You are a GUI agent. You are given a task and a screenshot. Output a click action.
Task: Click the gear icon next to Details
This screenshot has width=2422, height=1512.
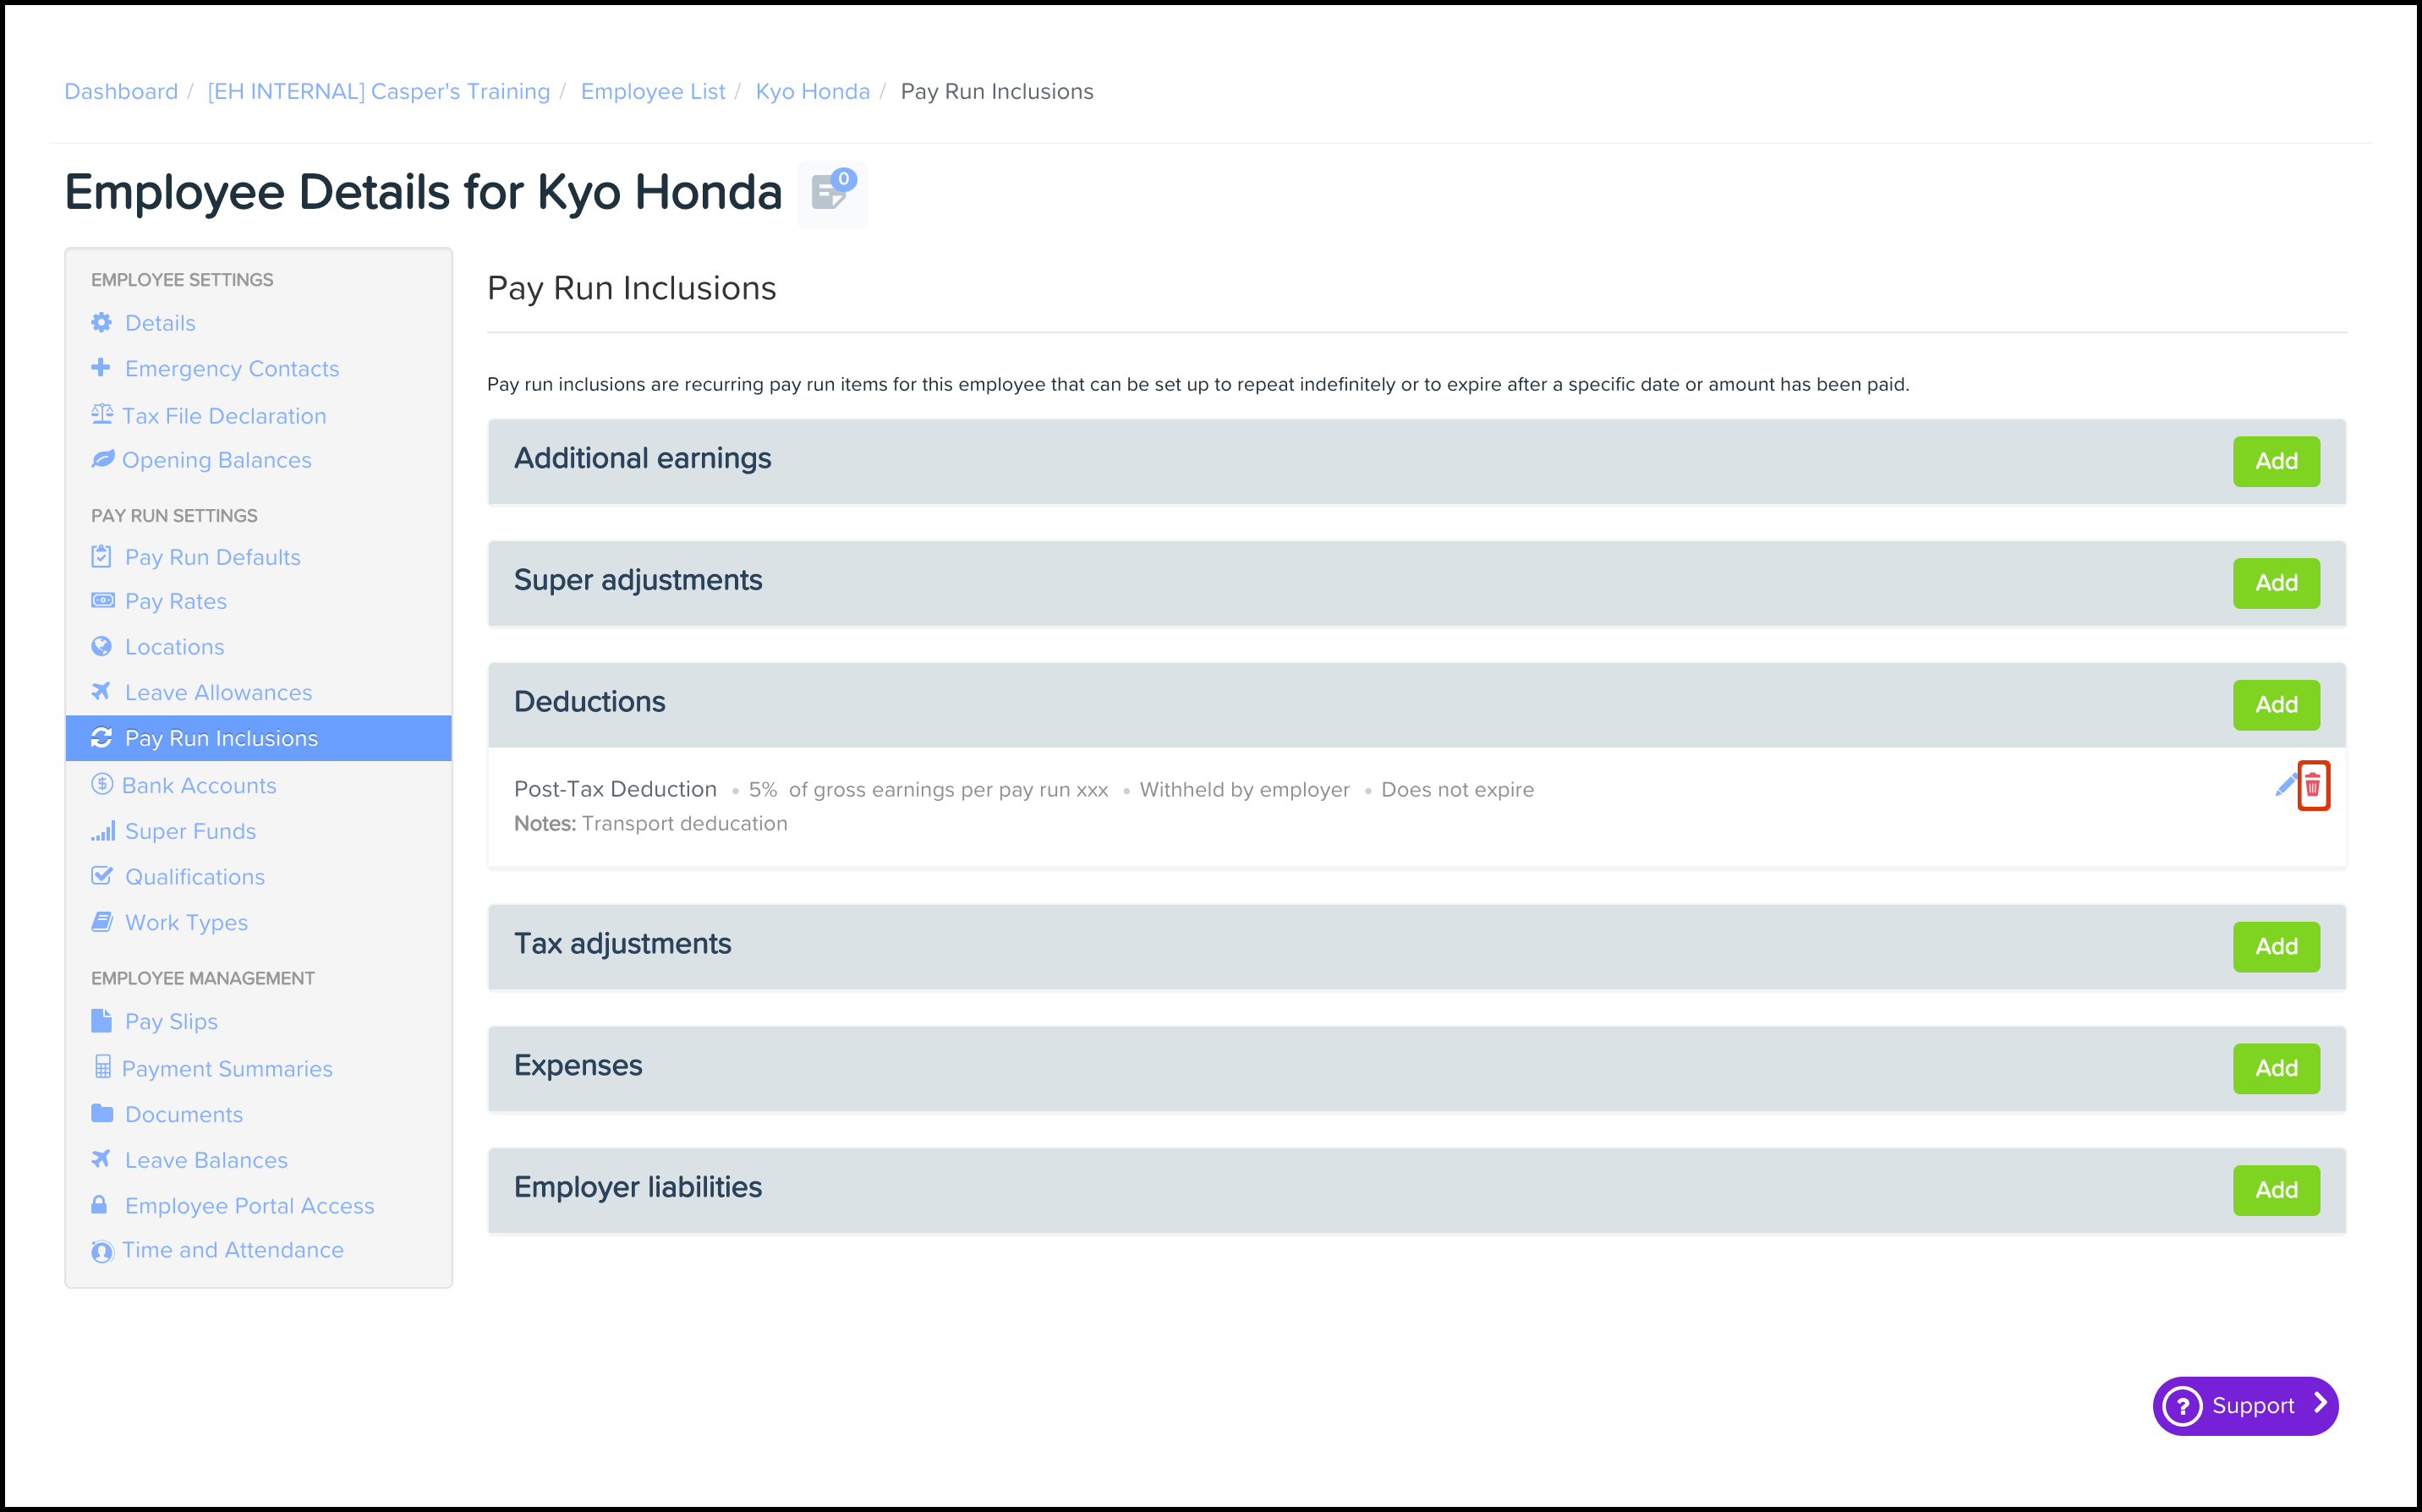102,323
